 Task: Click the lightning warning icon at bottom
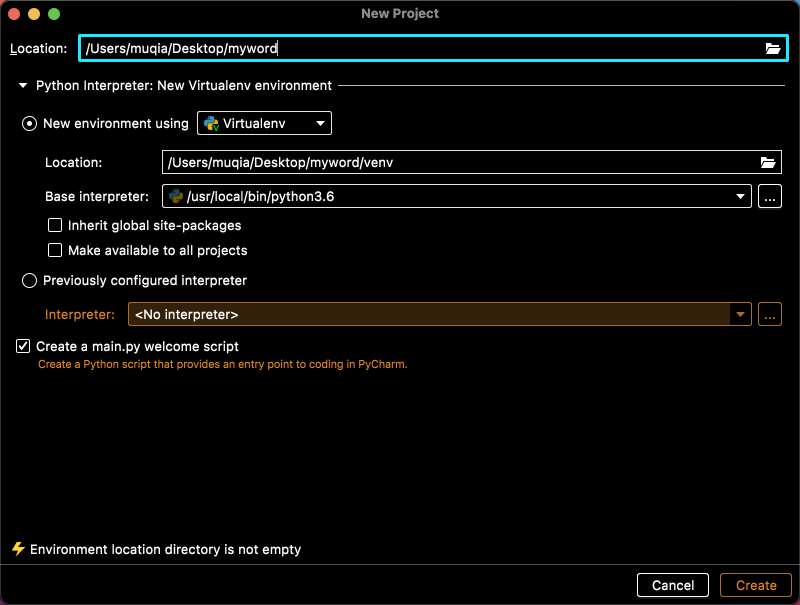tap(18, 549)
